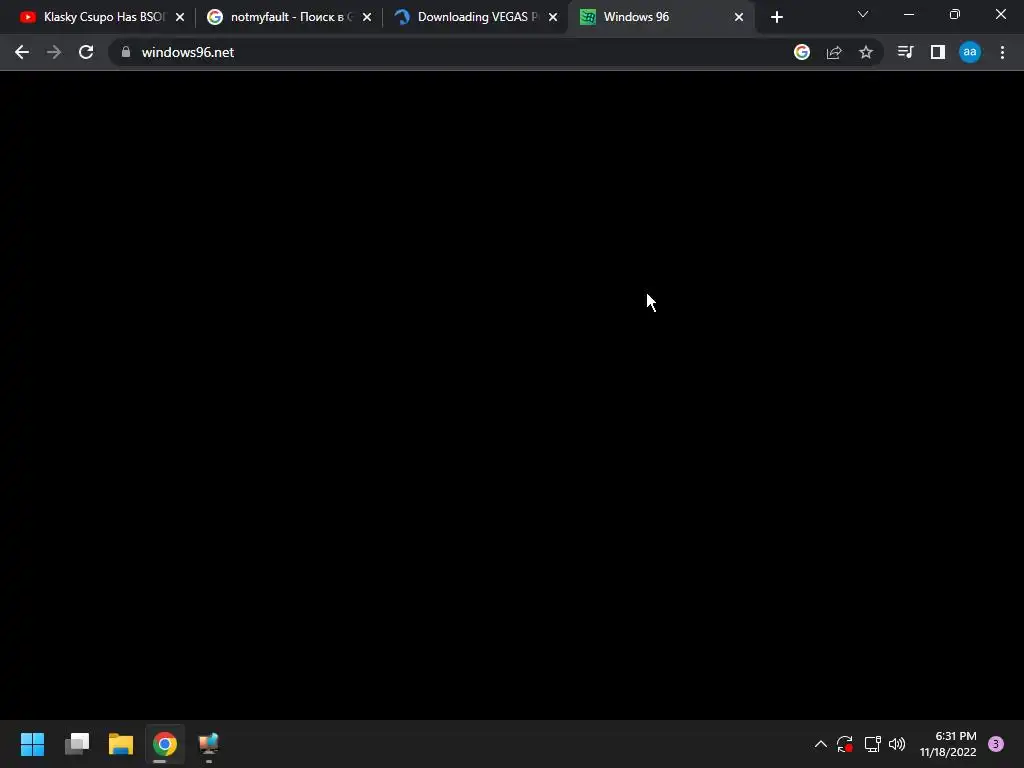Click the sync tray icon with red dot
This screenshot has height=768, width=1024.
point(845,744)
